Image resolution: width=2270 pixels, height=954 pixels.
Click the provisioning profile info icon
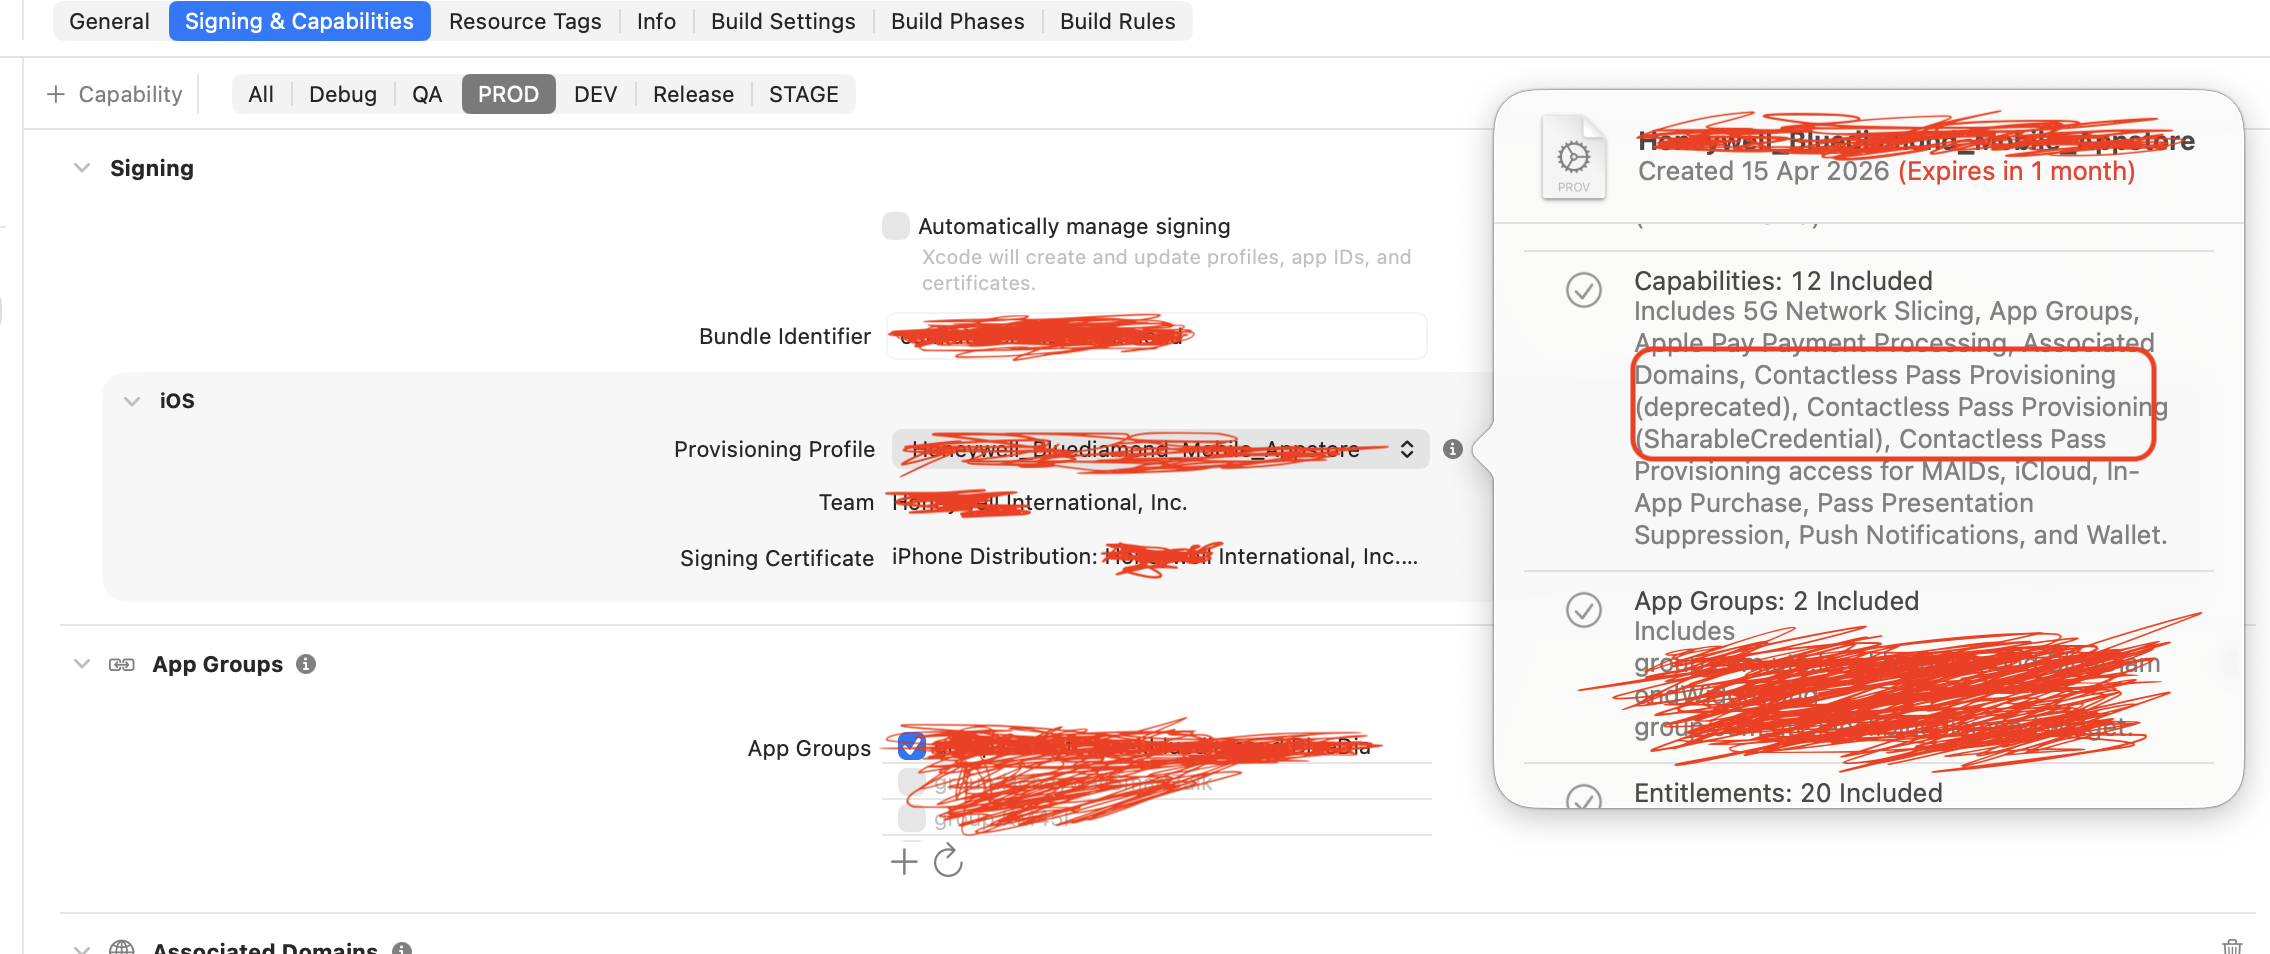tap(1453, 450)
